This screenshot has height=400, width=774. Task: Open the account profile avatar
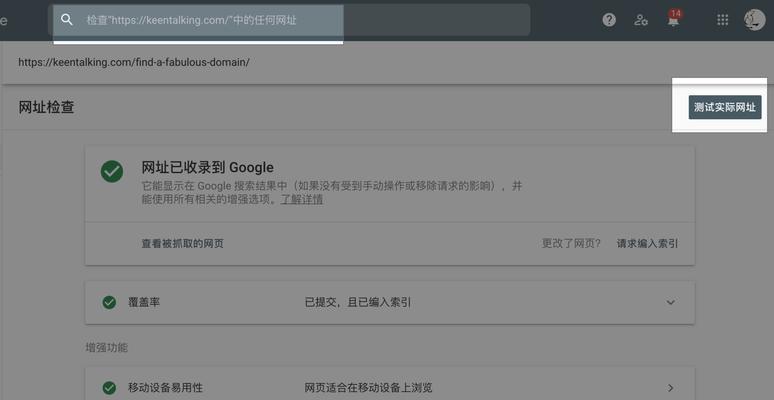pyautogui.click(x=755, y=20)
